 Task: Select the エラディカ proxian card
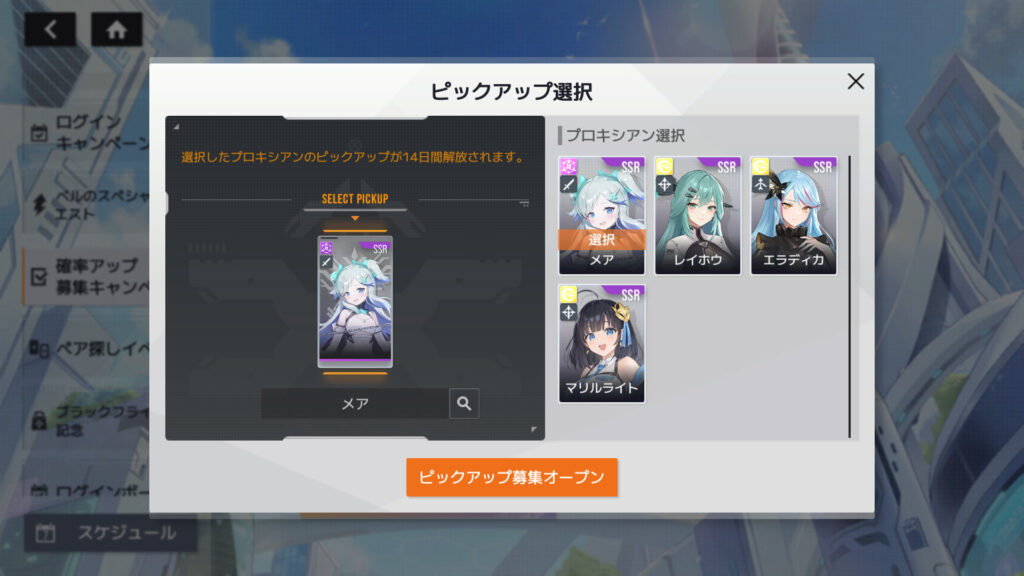(x=793, y=216)
